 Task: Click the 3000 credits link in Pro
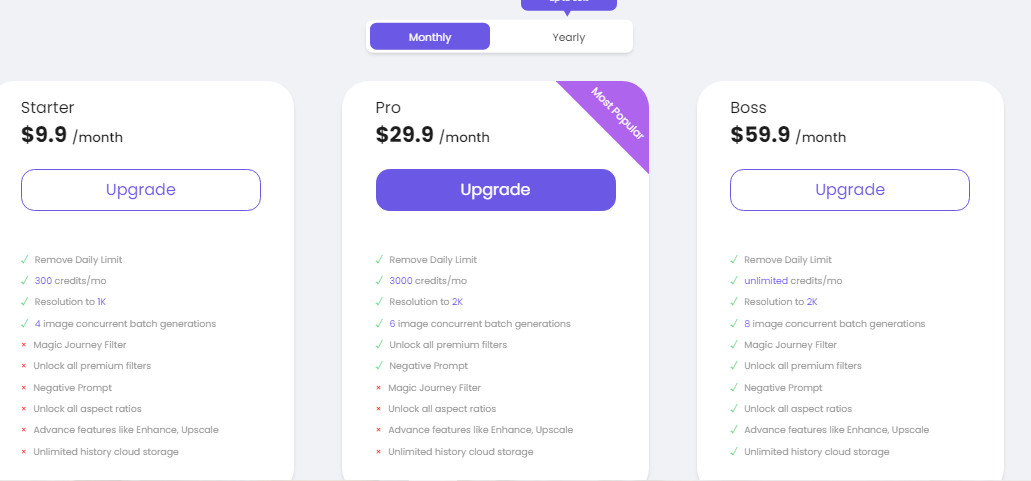pyautogui.click(x=400, y=281)
